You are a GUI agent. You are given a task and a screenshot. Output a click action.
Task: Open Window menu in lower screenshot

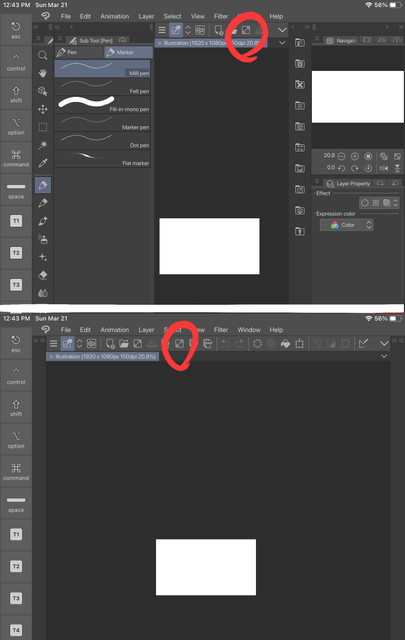coord(249,330)
